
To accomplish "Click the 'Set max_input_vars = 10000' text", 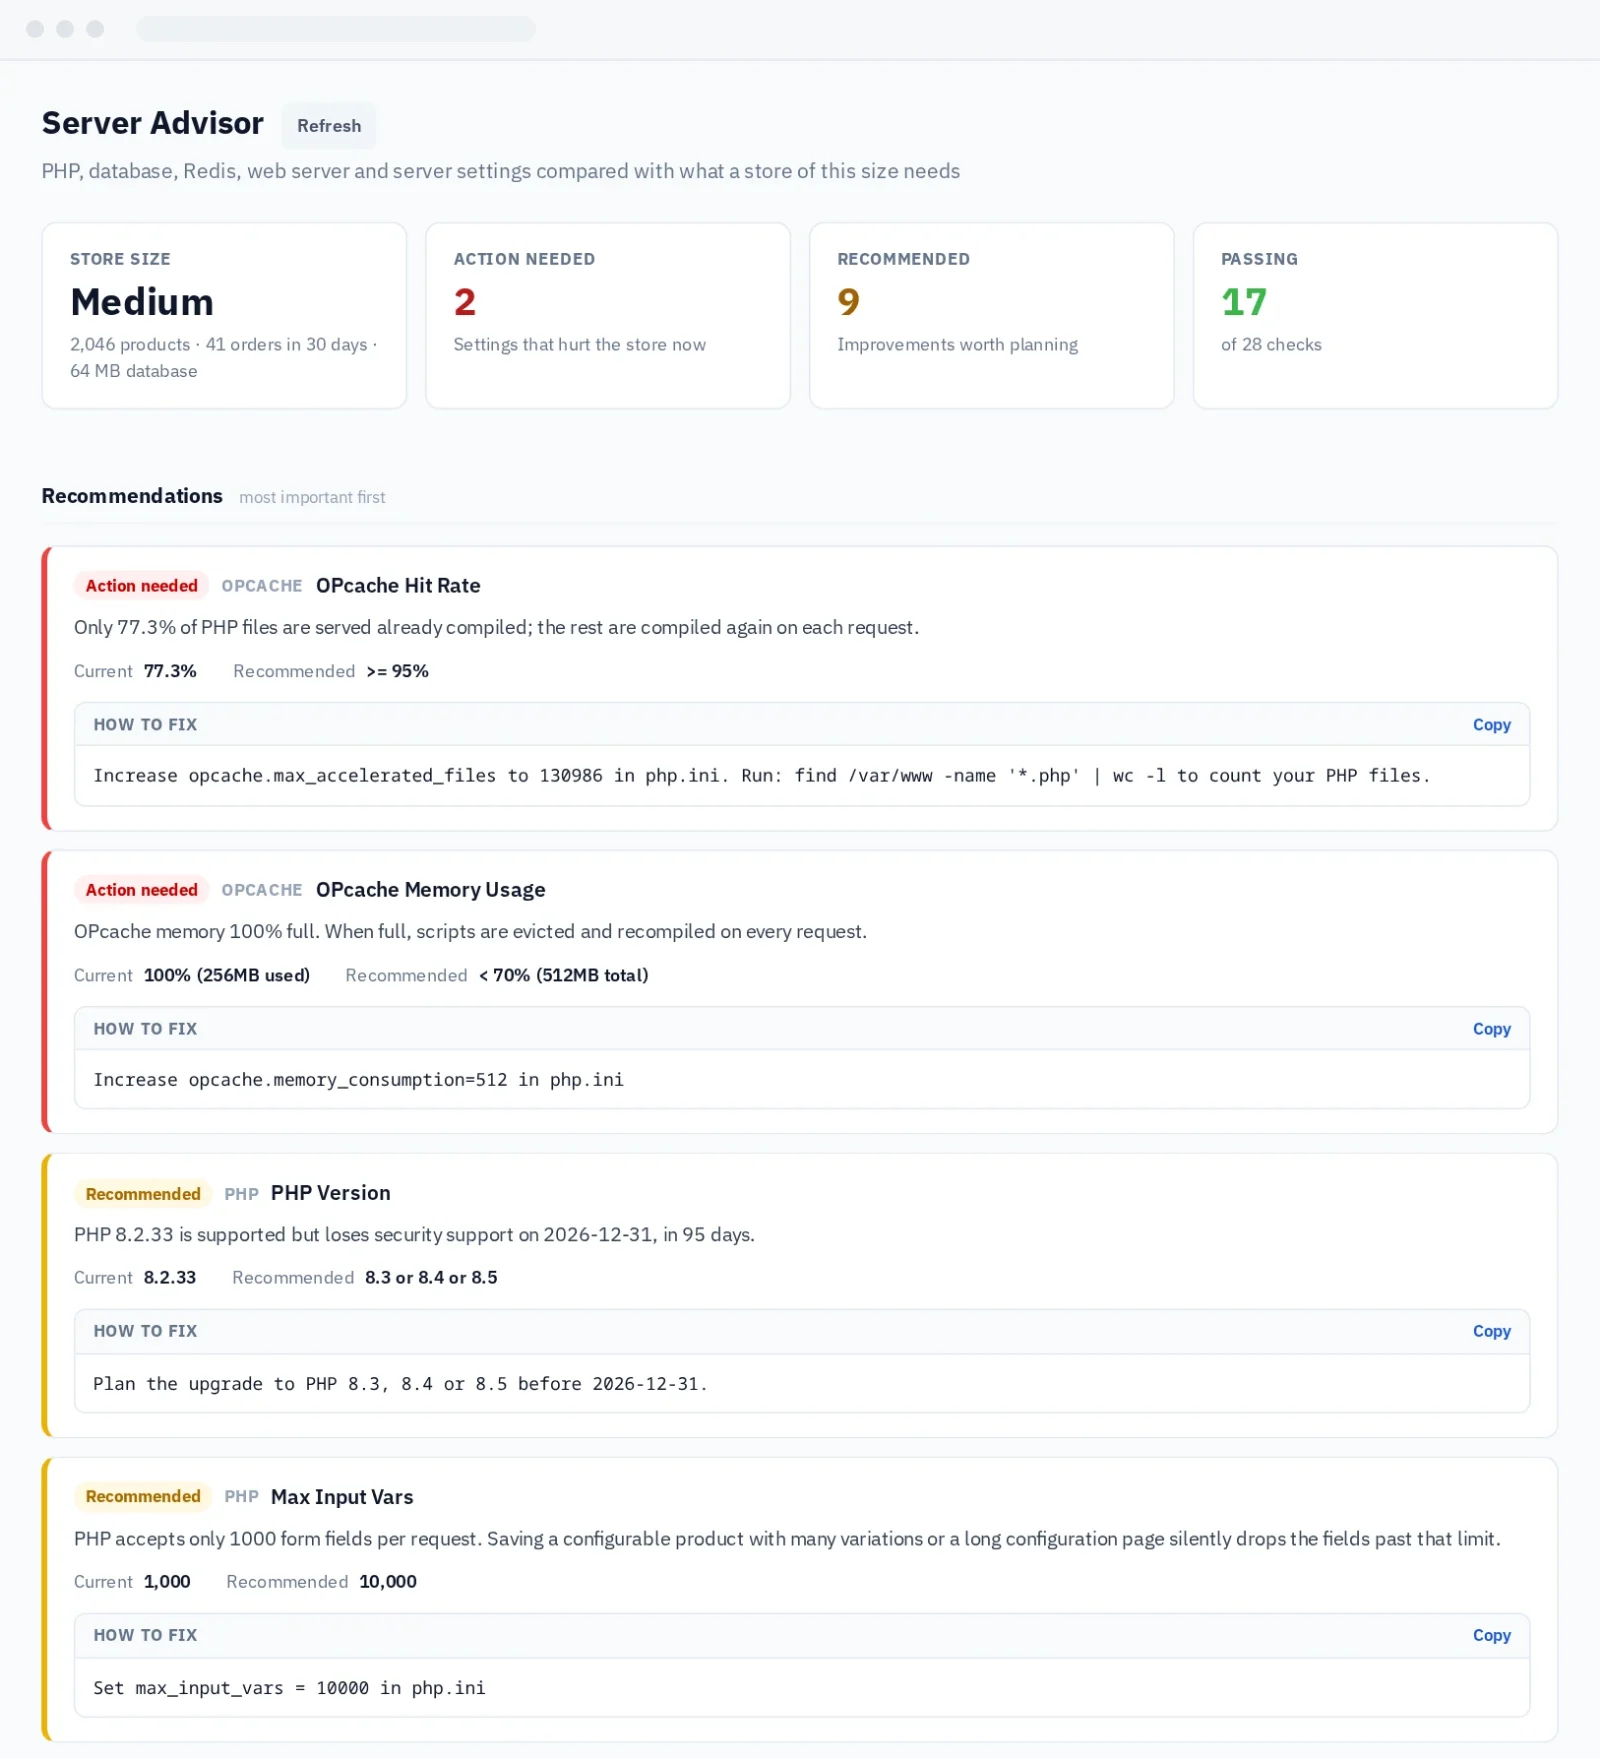I will tap(289, 1688).
